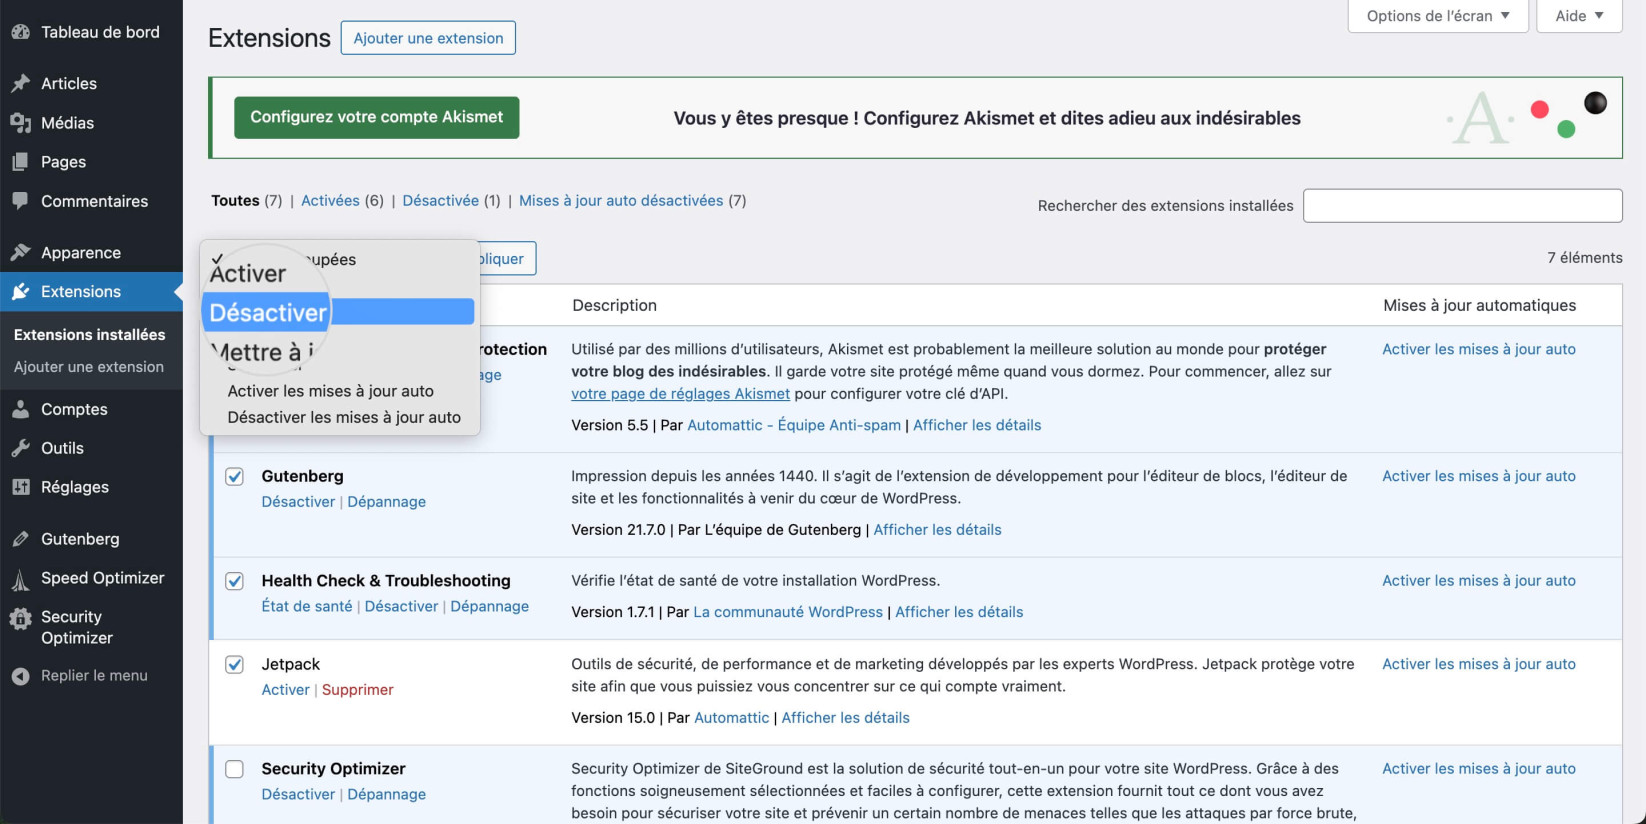1646x824 pixels.
Task: Open Automattic author link for Jetpack
Action: [732, 718]
